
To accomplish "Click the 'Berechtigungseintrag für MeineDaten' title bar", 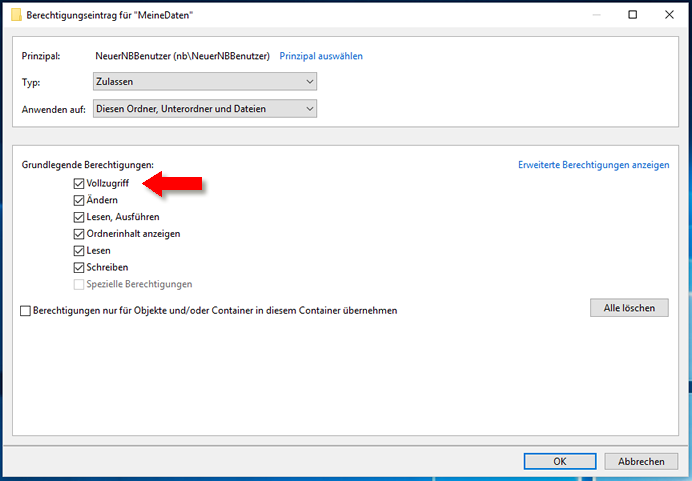I will 300,15.
